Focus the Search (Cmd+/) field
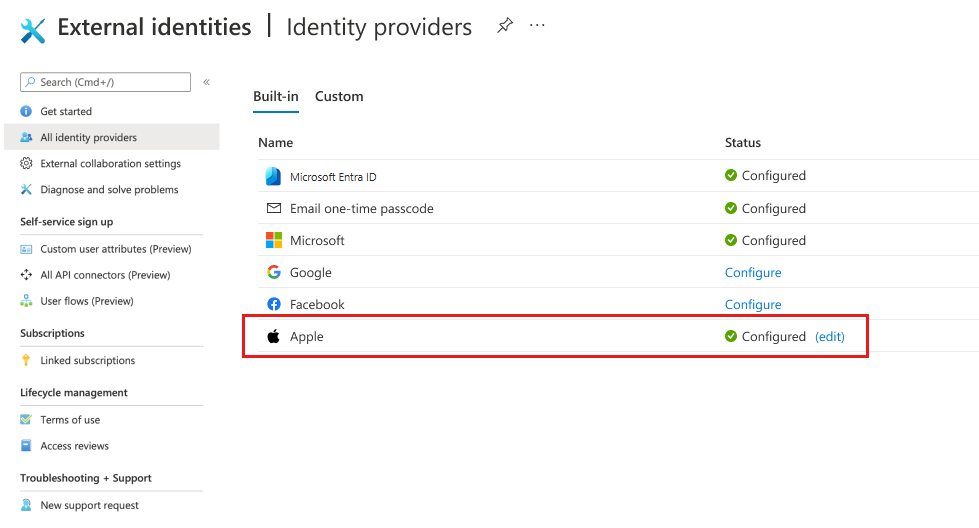 click(106, 82)
